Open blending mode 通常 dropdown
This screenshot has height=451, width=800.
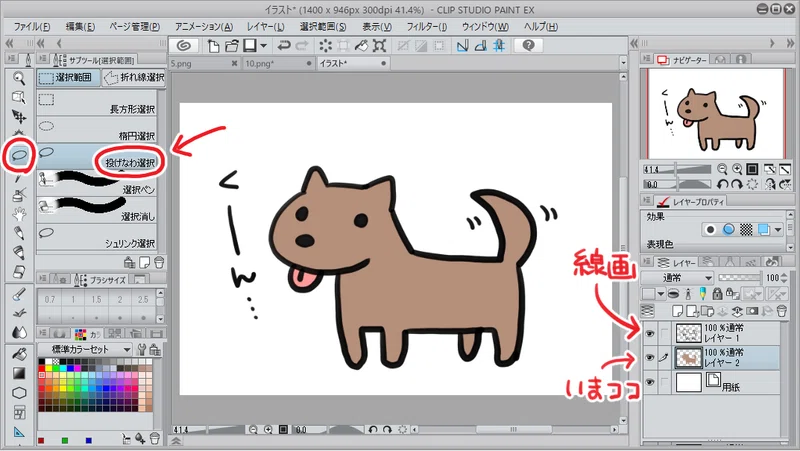(677, 278)
